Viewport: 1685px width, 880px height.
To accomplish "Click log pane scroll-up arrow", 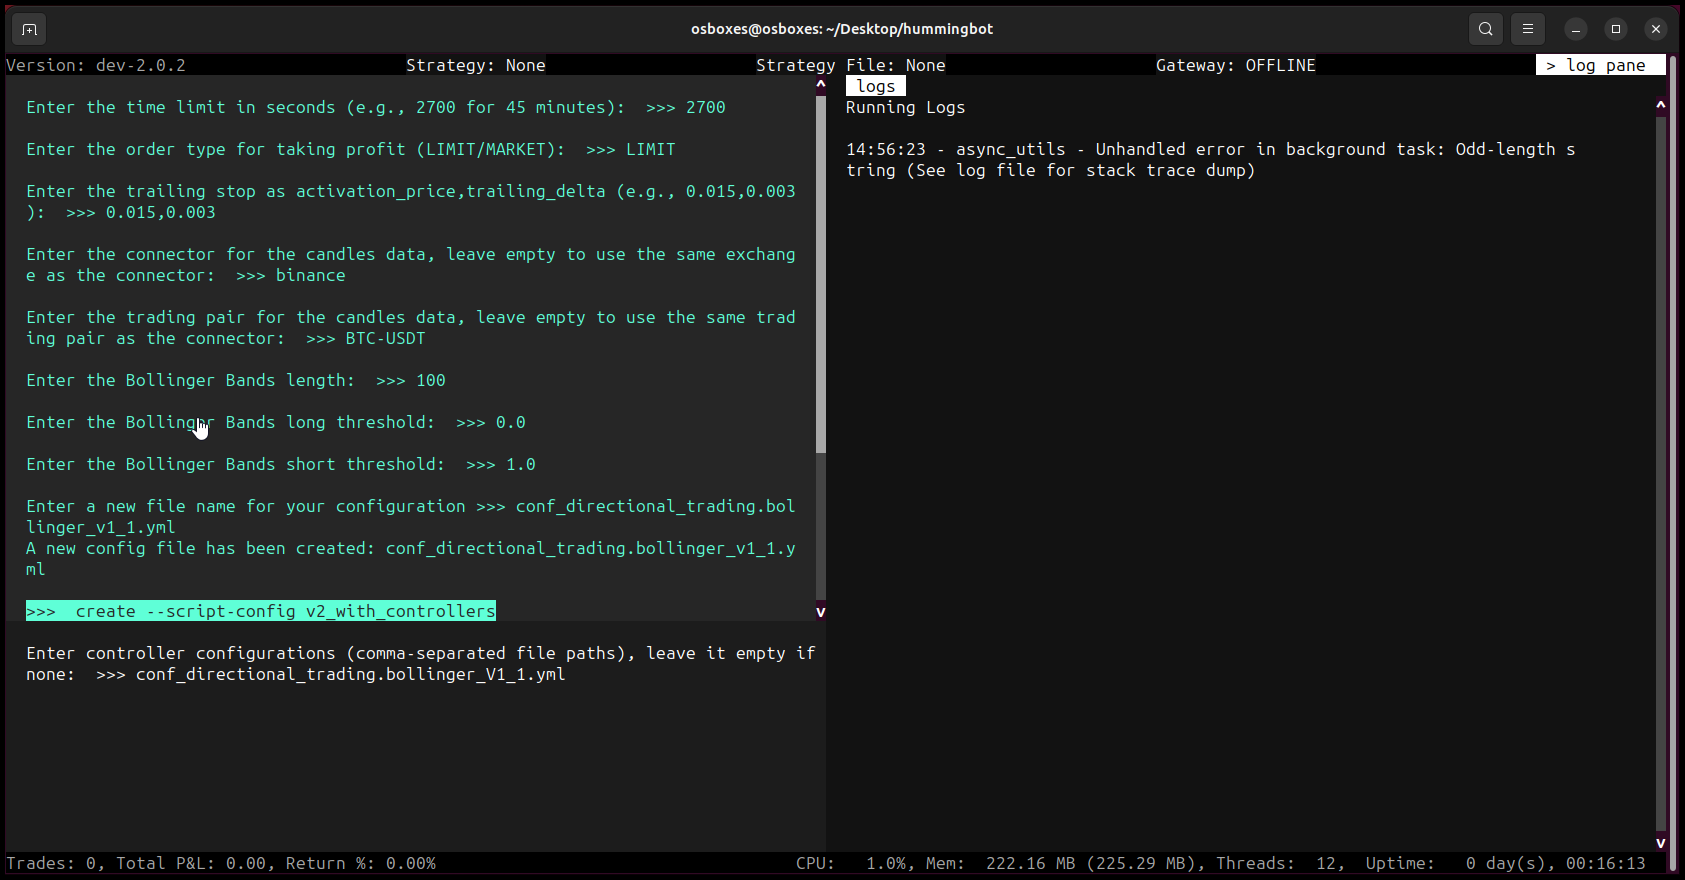I will click(1661, 105).
